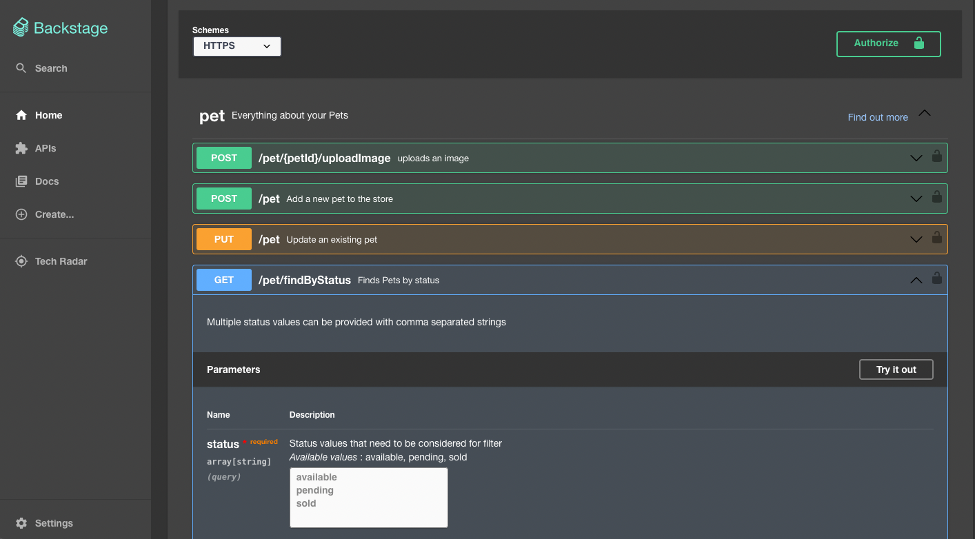This screenshot has width=977, height=539.
Task: Click lock icon on PUT /pet row
Action: tap(936, 239)
